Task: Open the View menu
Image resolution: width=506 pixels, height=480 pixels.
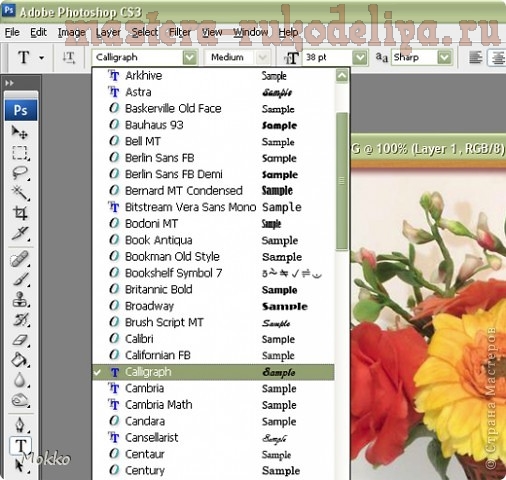Action: tap(212, 32)
